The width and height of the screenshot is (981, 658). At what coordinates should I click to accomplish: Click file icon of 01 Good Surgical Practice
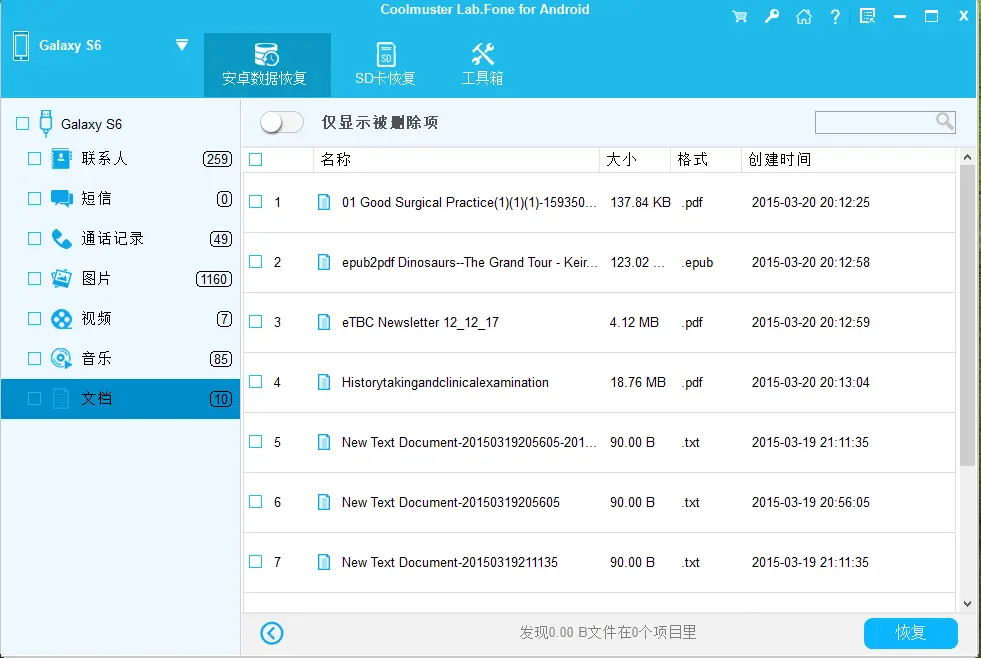[x=324, y=202]
